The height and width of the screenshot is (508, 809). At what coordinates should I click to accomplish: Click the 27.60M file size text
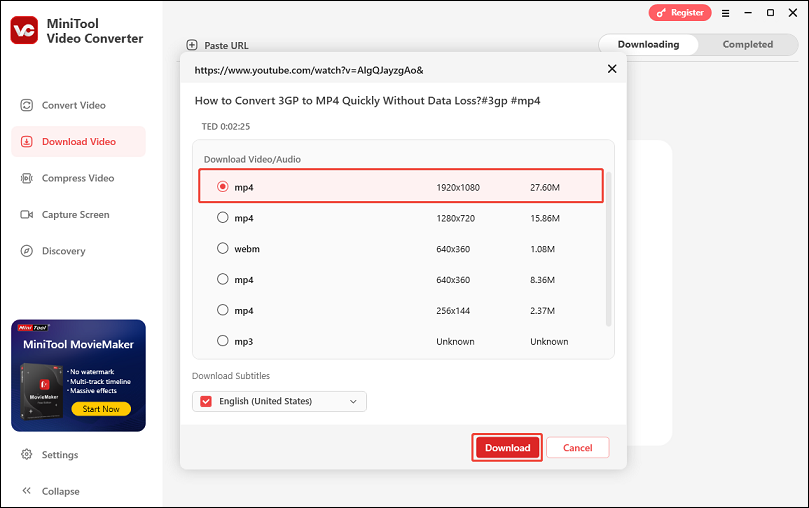pyautogui.click(x=545, y=187)
